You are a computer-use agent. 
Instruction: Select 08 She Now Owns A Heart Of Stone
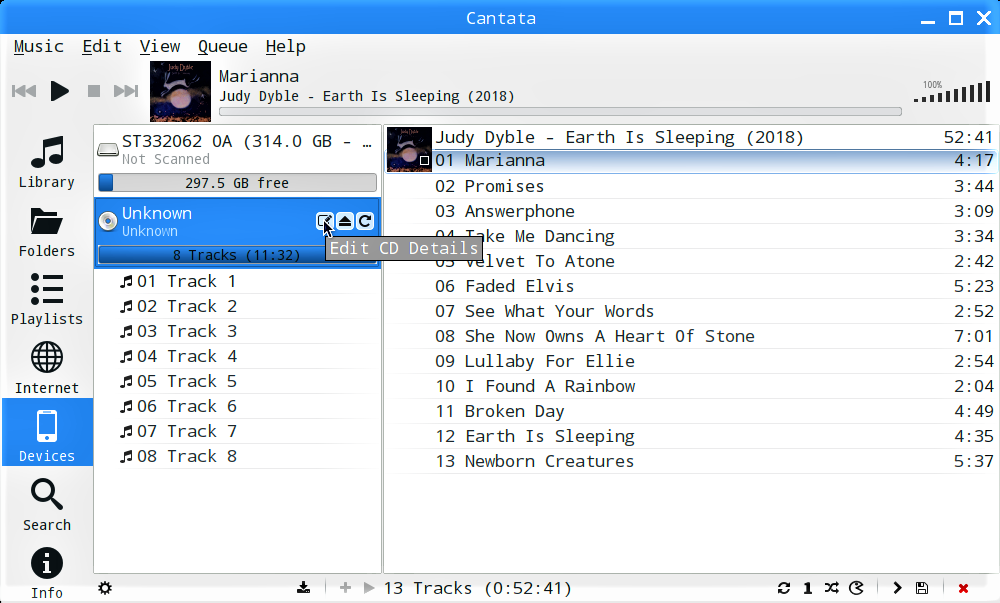tap(692, 336)
